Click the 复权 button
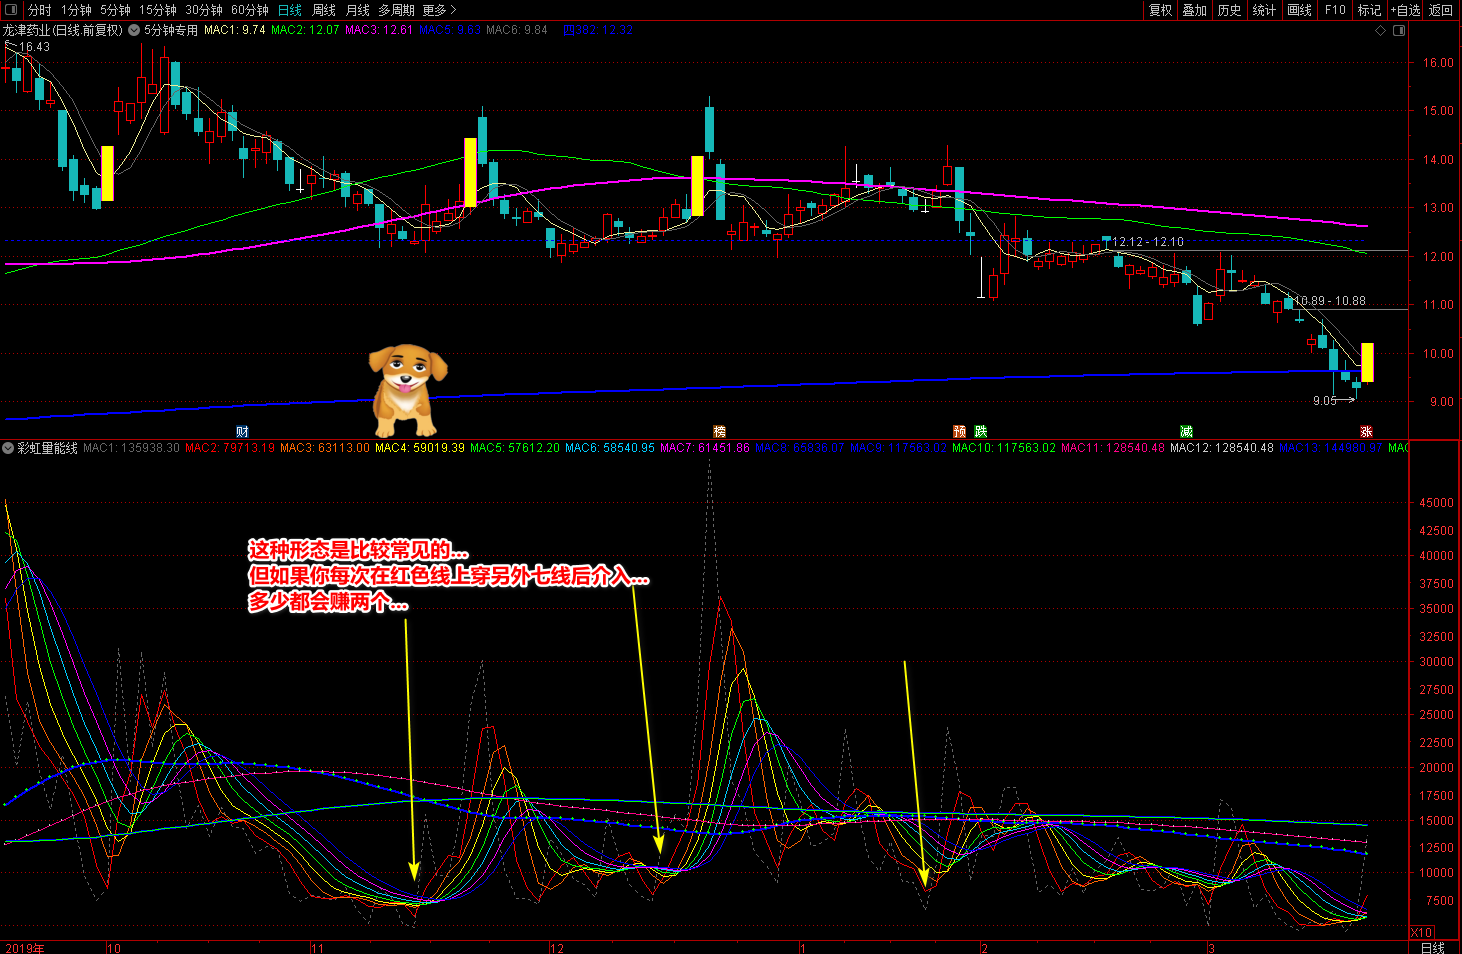 [1160, 10]
